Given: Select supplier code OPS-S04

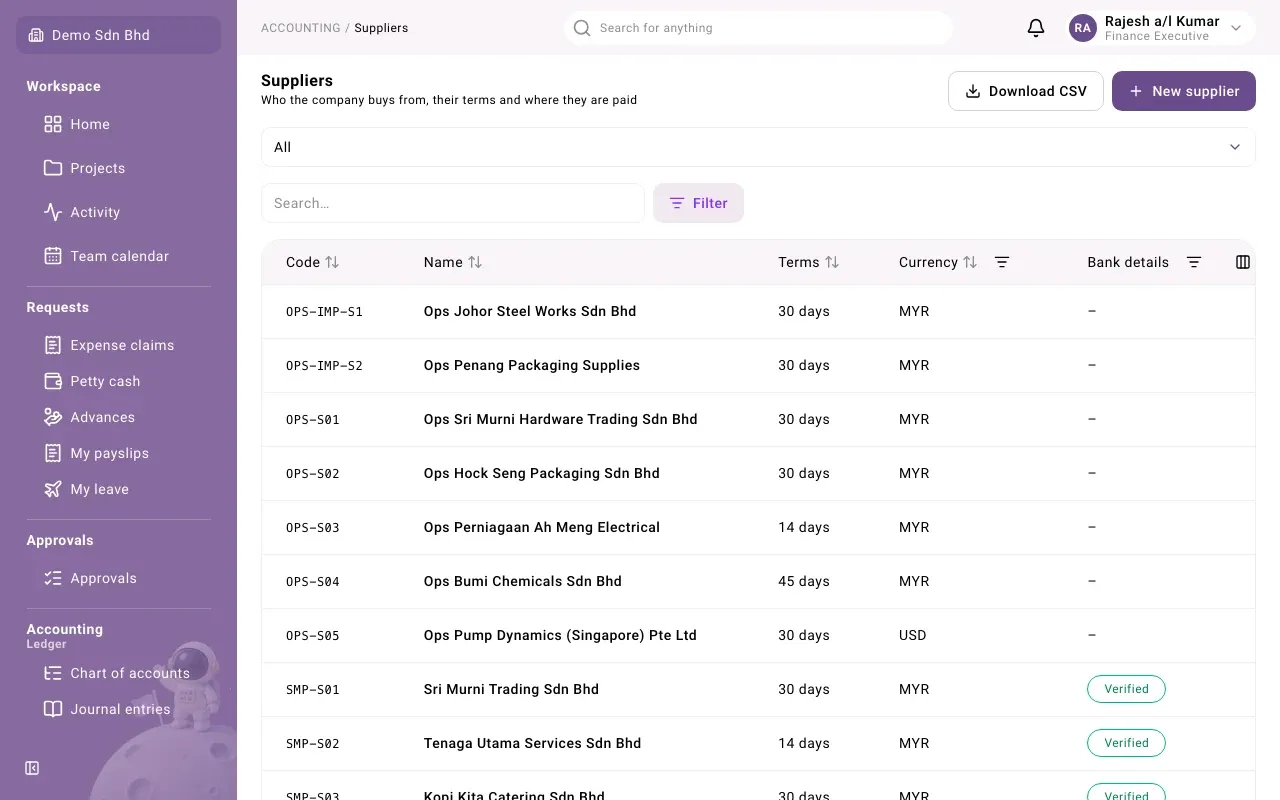Looking at the screenshot, I should 313,581.
